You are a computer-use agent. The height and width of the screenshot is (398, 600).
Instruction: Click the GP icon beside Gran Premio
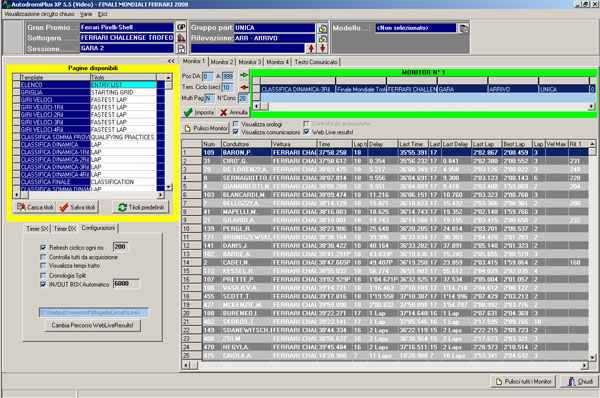coord(181,27)
